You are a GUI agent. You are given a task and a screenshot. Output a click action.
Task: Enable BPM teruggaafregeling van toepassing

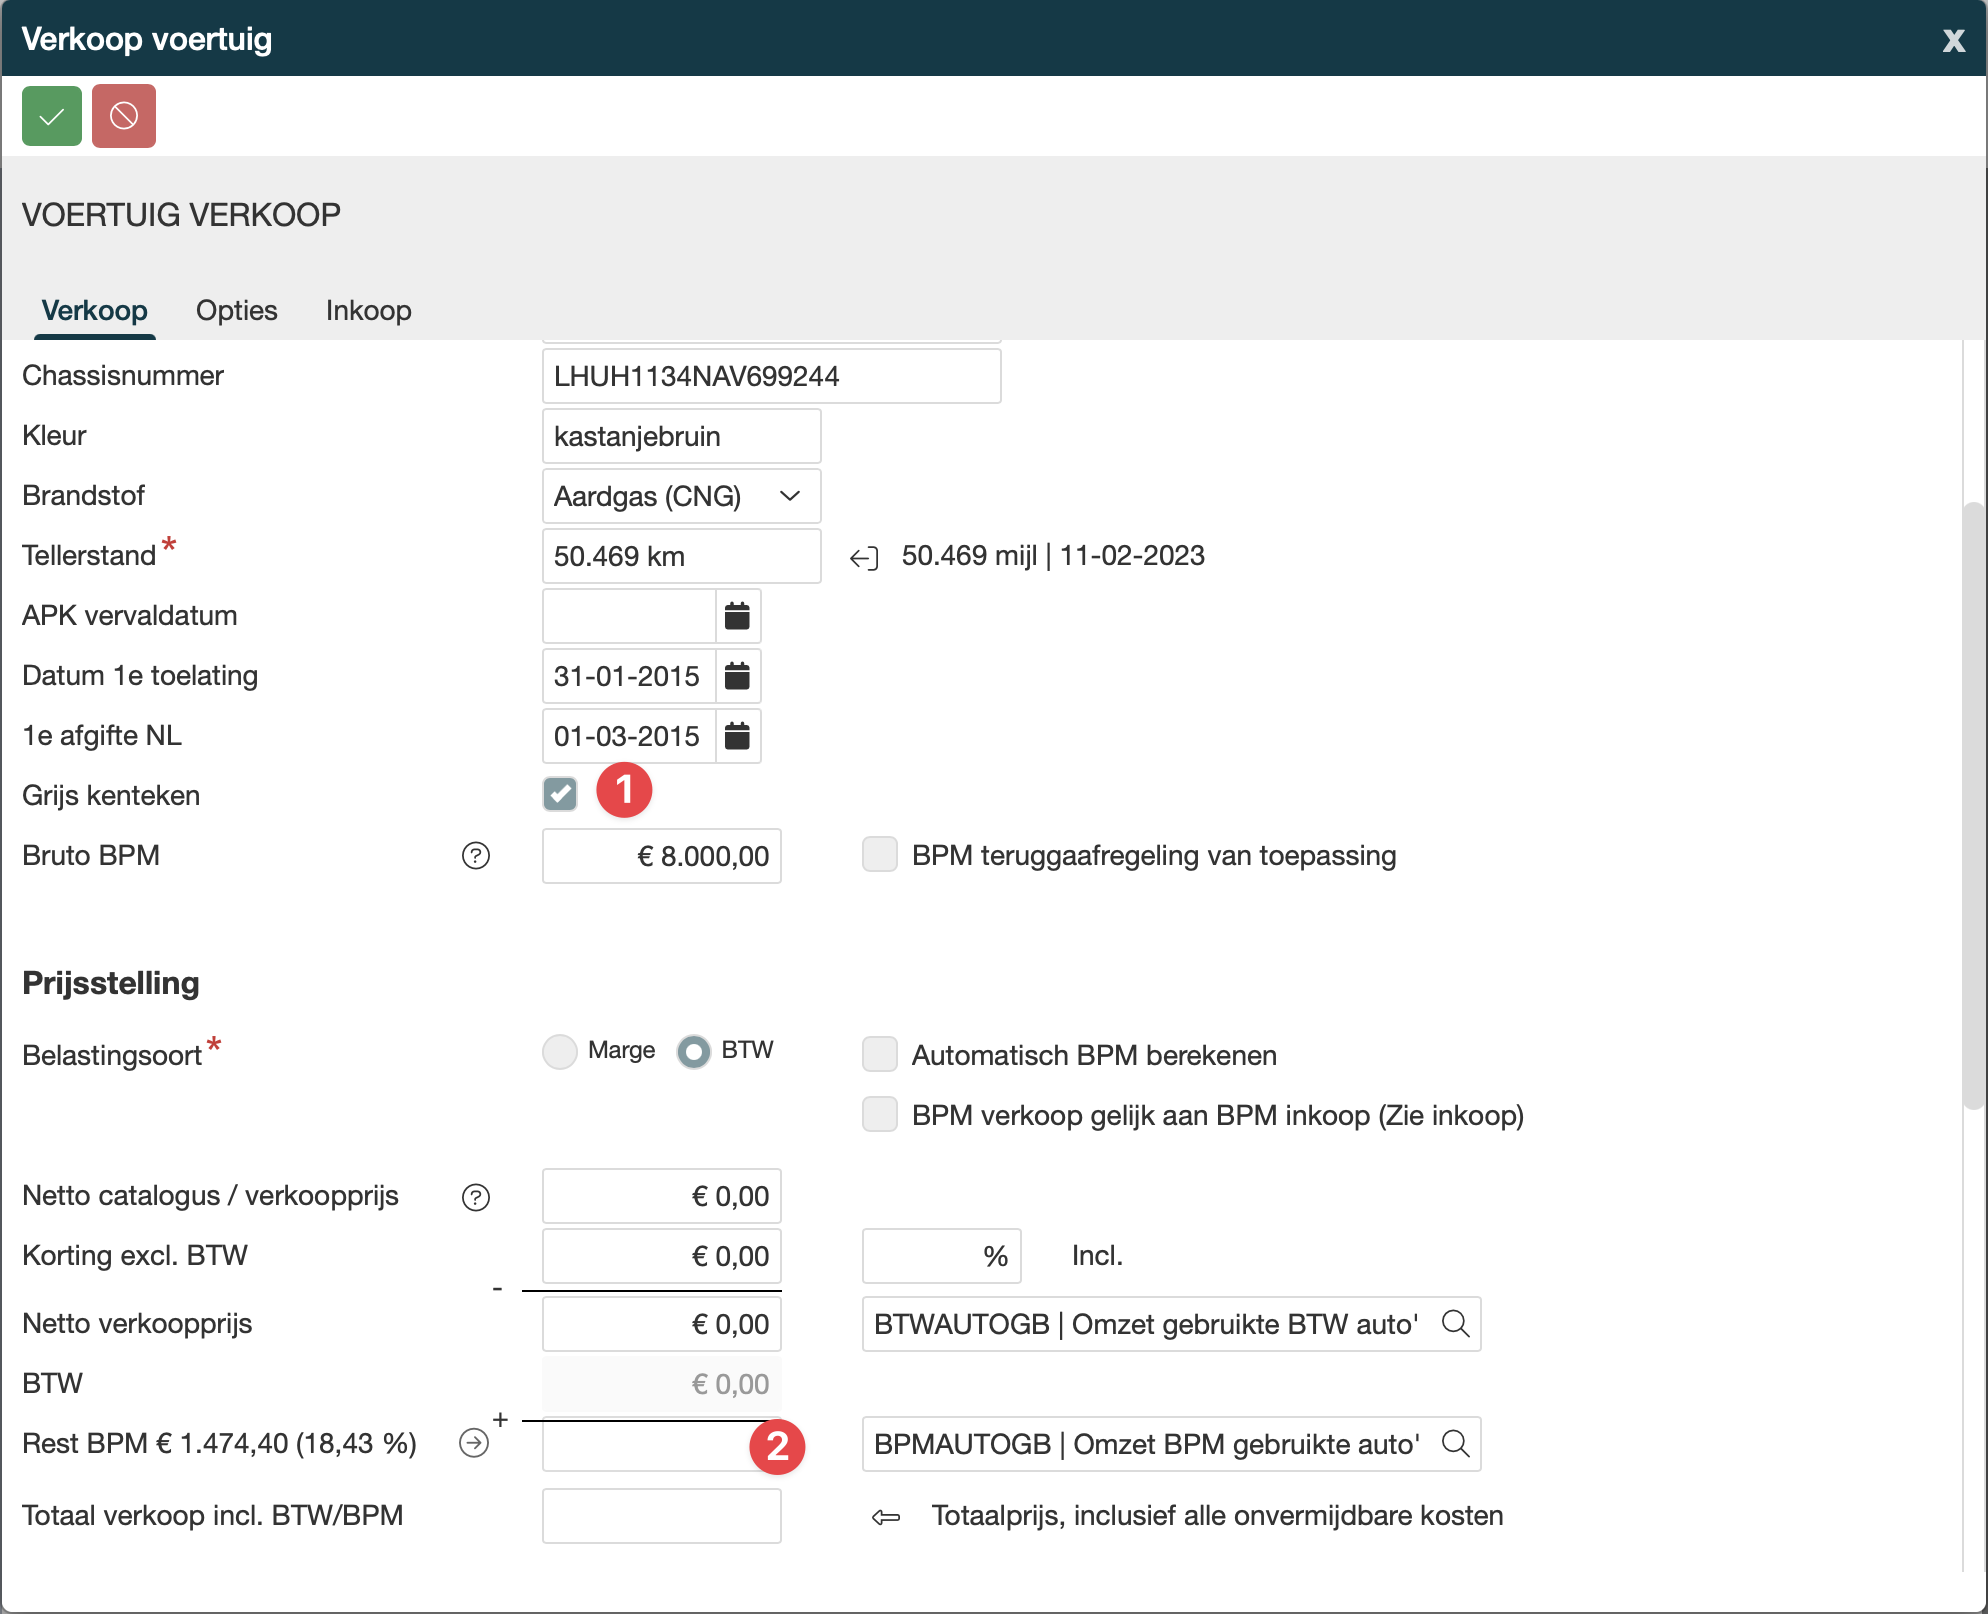tap(880, 855)
